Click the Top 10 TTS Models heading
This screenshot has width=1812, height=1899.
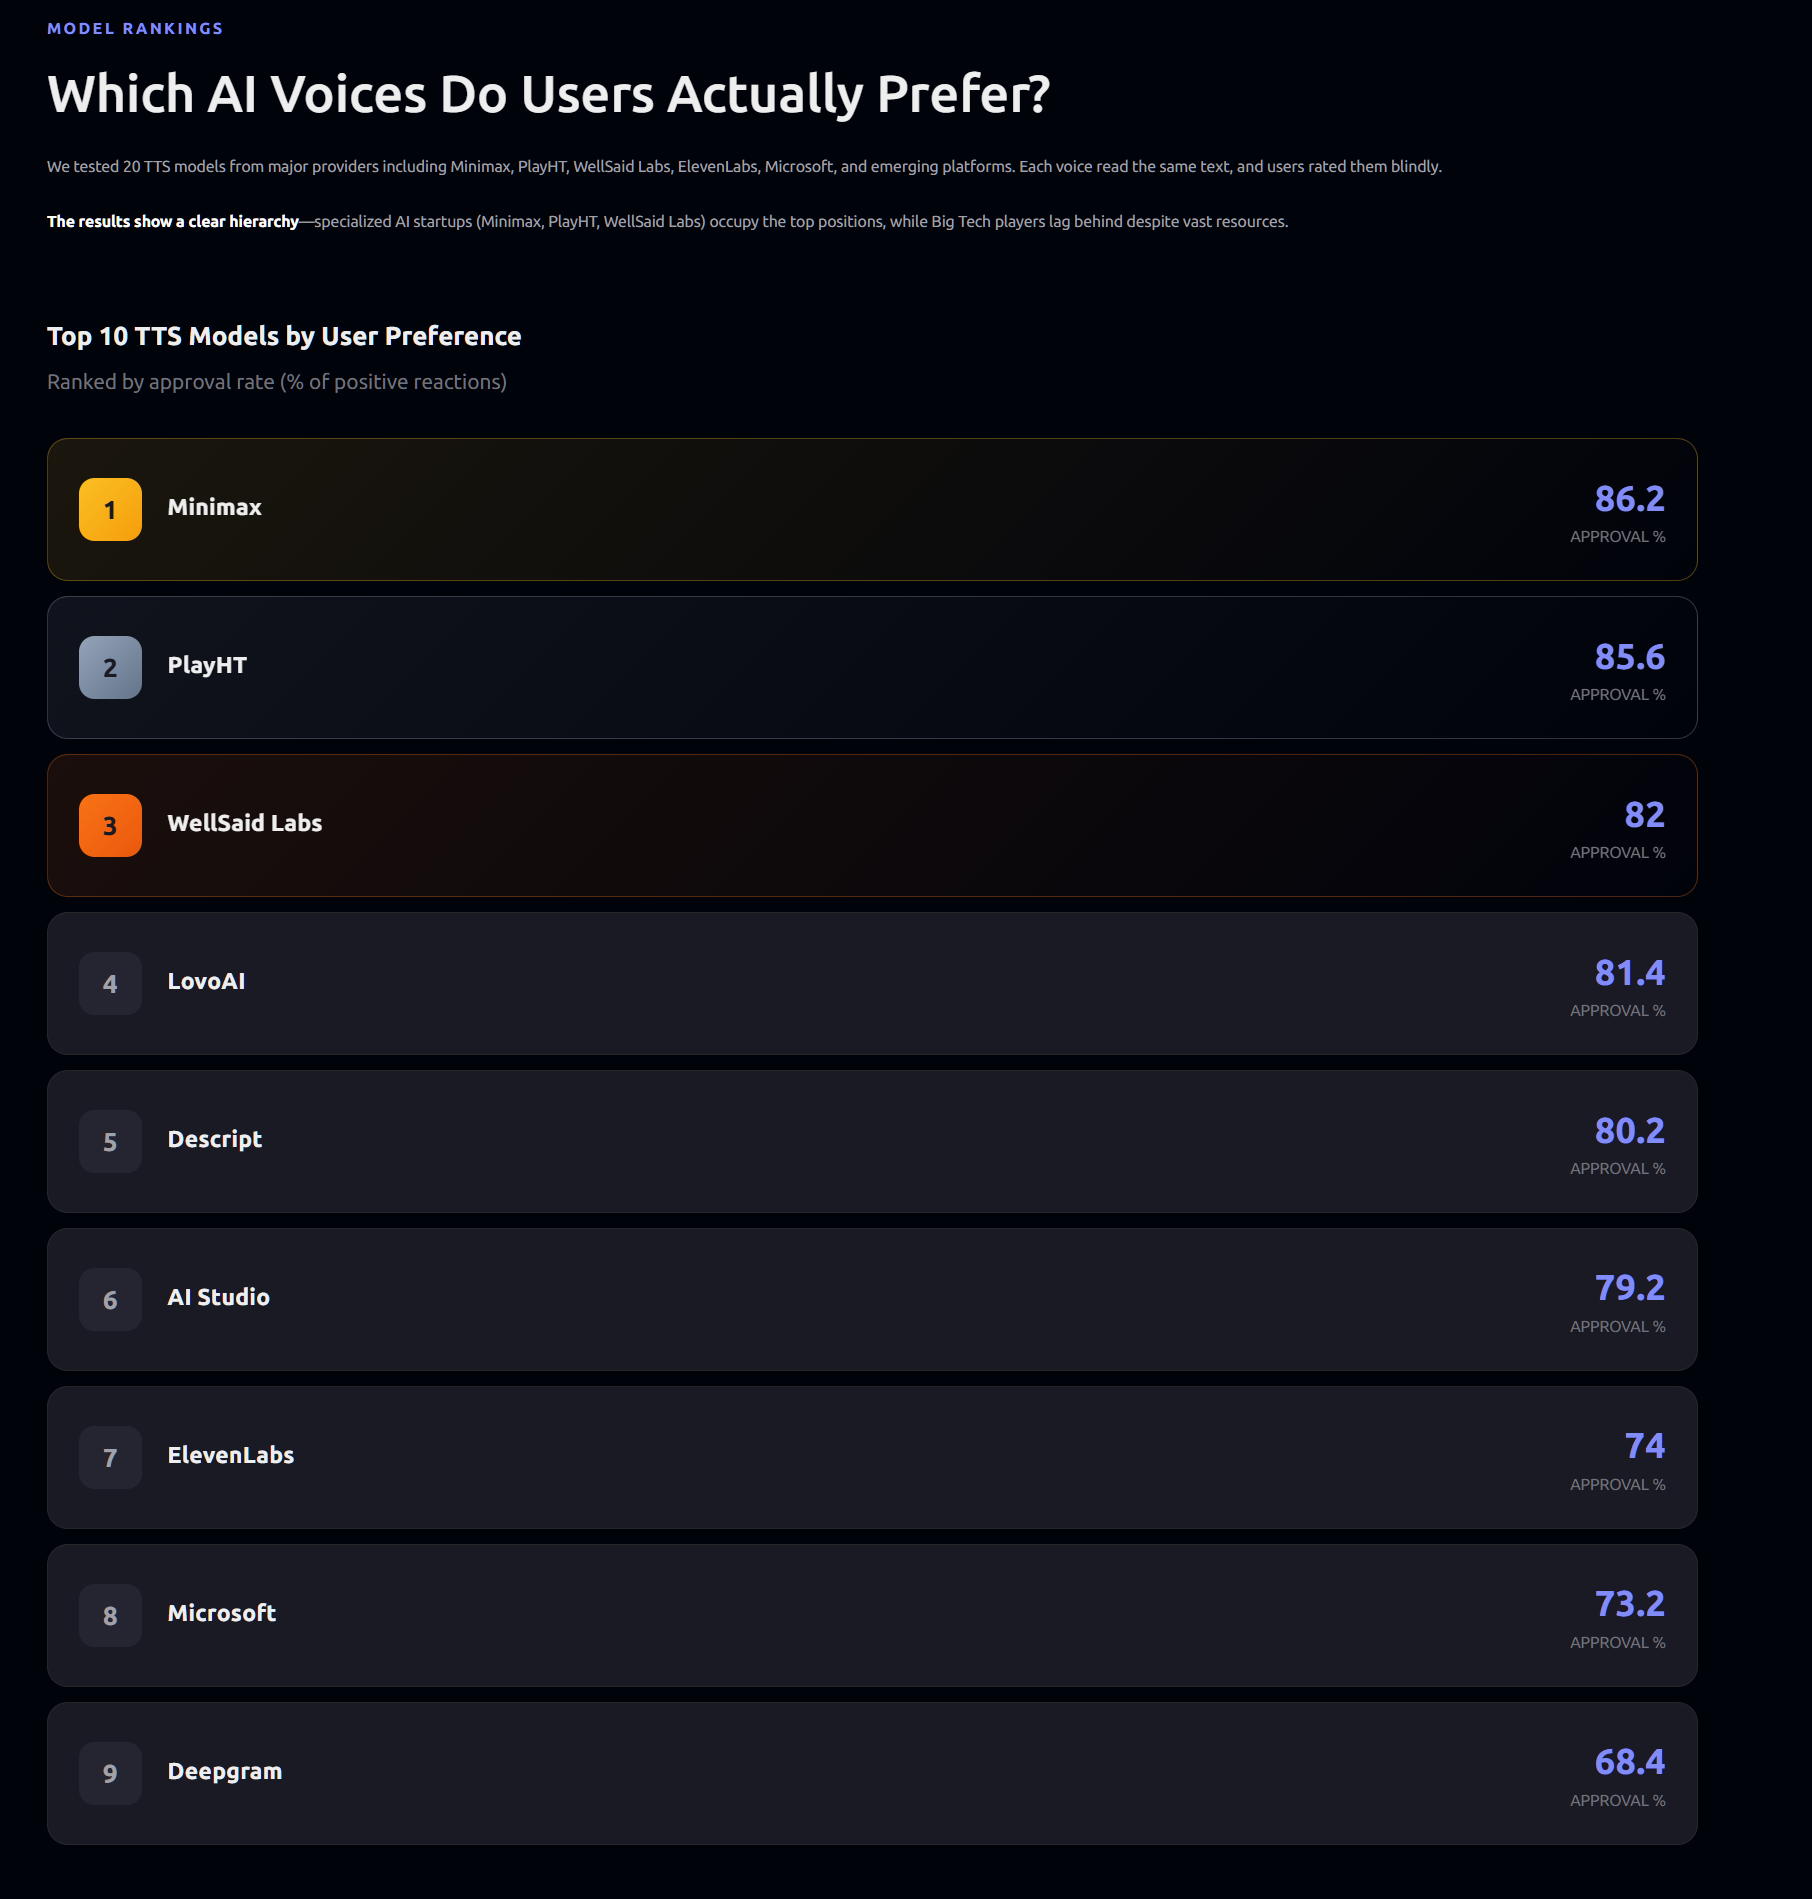[x=284, y=336]
